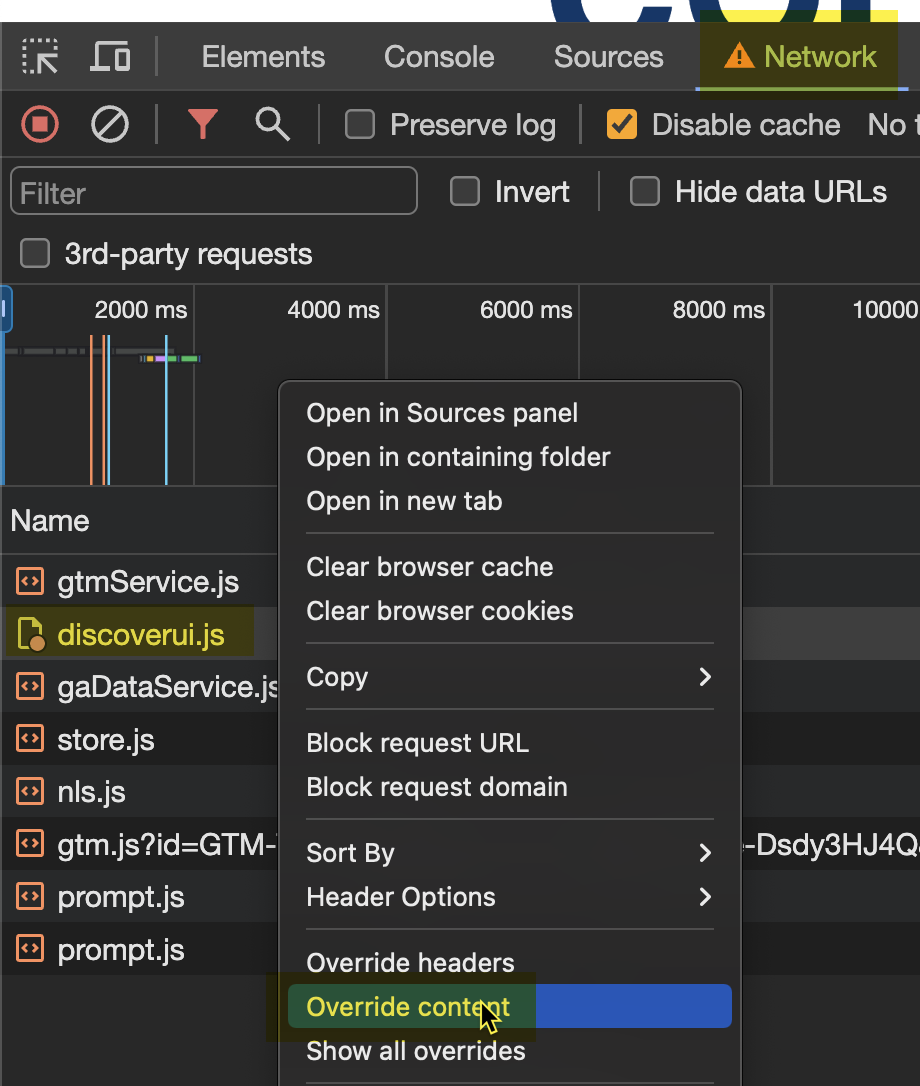
Task: Toggle the device toolbar icon
Action: [x=110, y=56]
